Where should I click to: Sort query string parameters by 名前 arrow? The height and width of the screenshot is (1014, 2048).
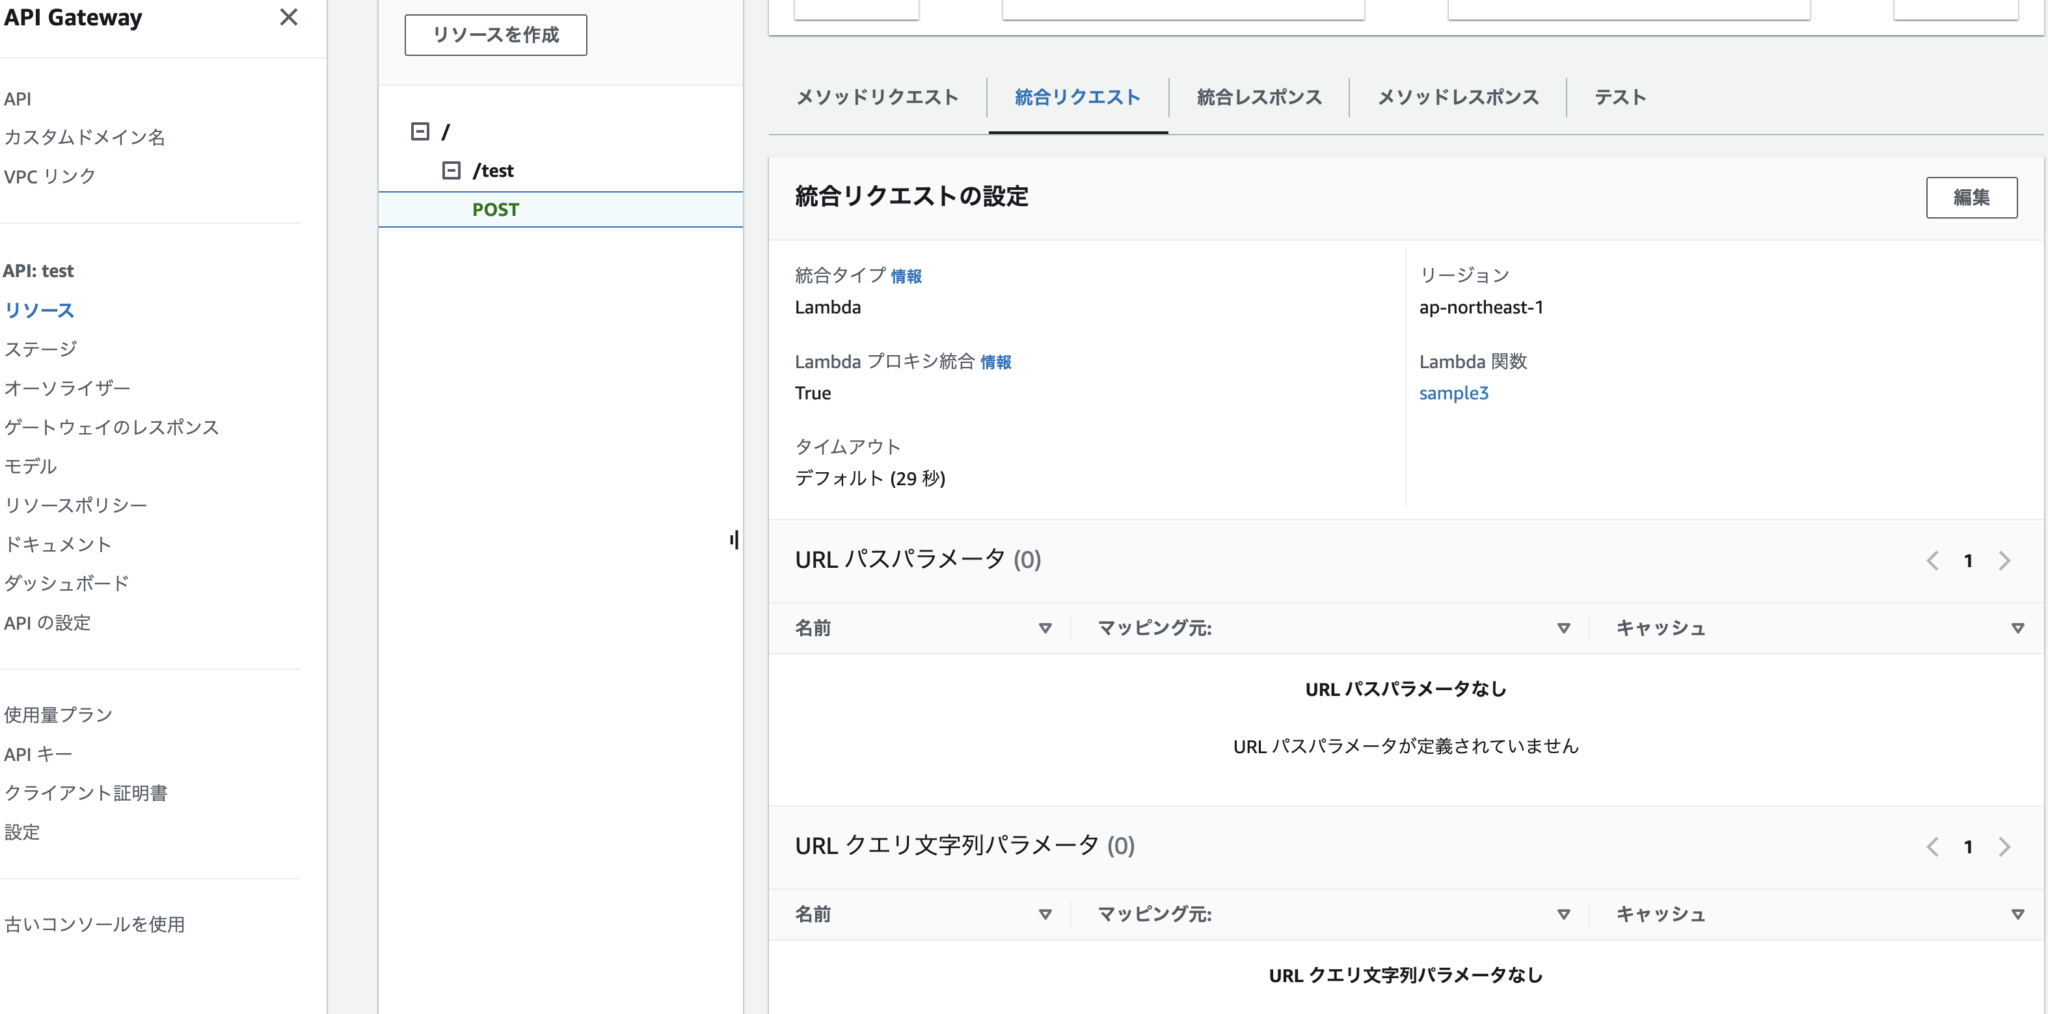pyautogui.click(x=1045, y=914)
